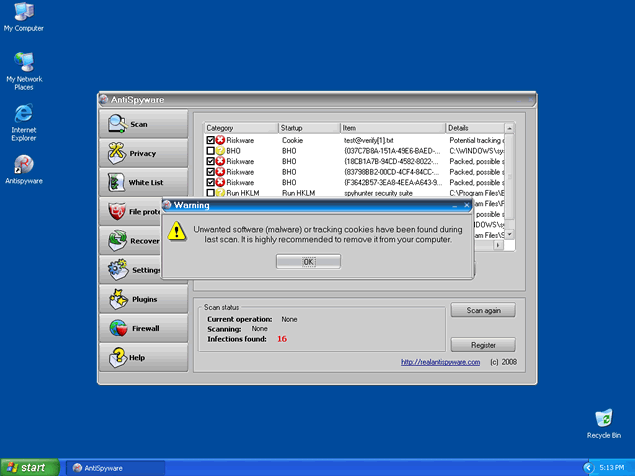The height and width of the screenshot is (476, 635).
Task: Open the Recycle Bin on desktop
Action: (x=603, y=419)
